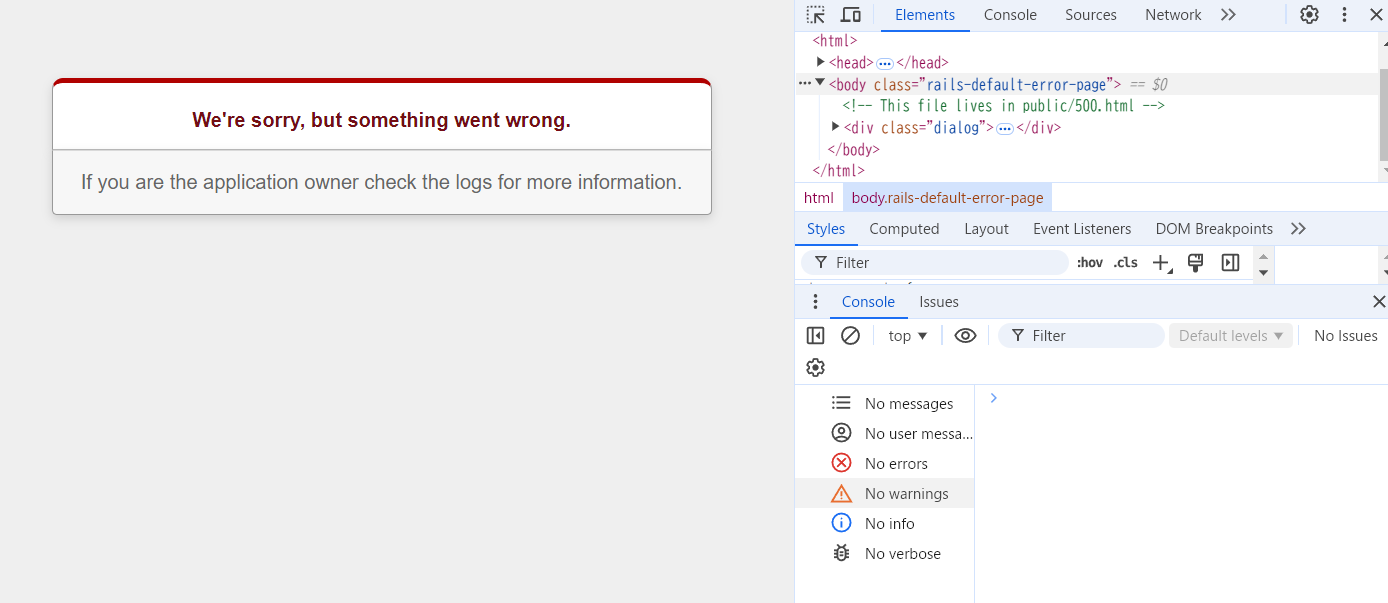Switch to the Elements tab
Image resolution: width=1388 pixels, height=603 pixels.
point(925,15)
